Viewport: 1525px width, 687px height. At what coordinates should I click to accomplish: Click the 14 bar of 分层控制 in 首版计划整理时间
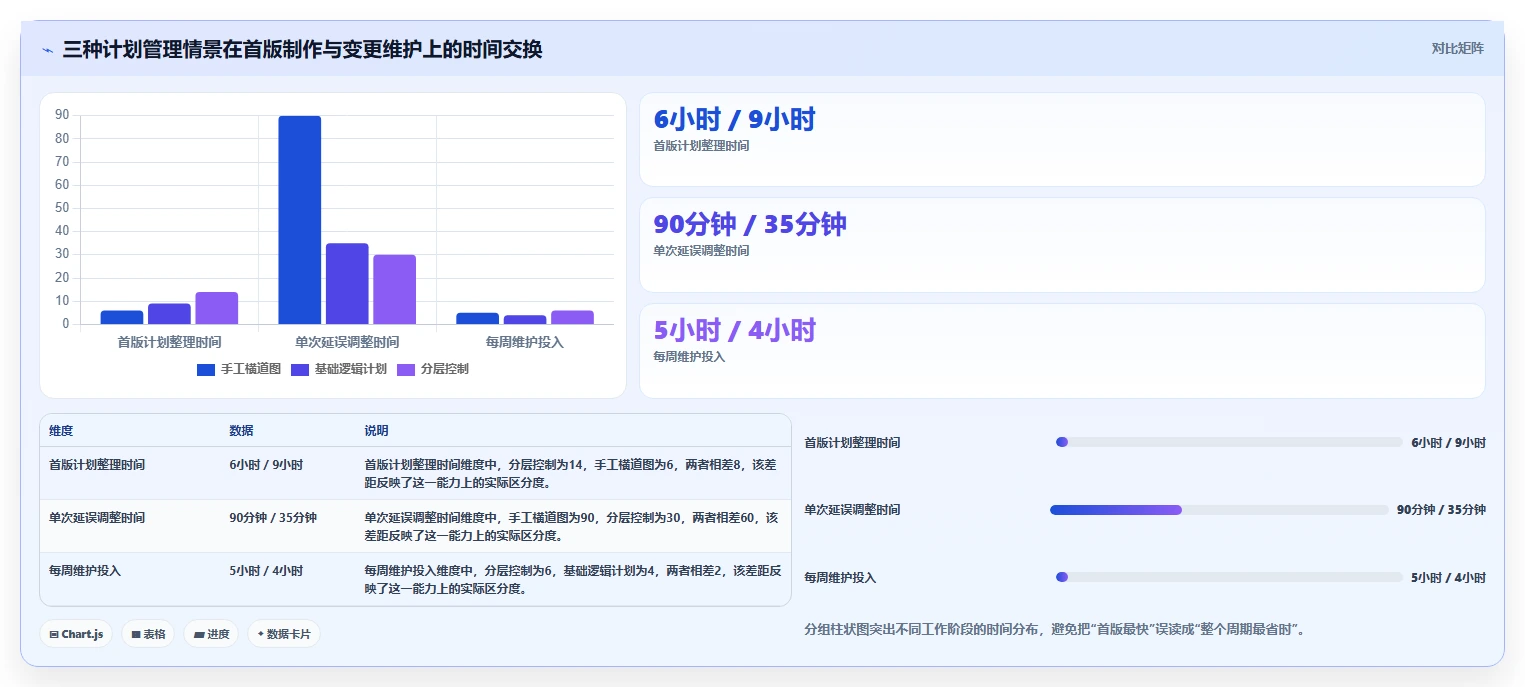coord(217,308)
